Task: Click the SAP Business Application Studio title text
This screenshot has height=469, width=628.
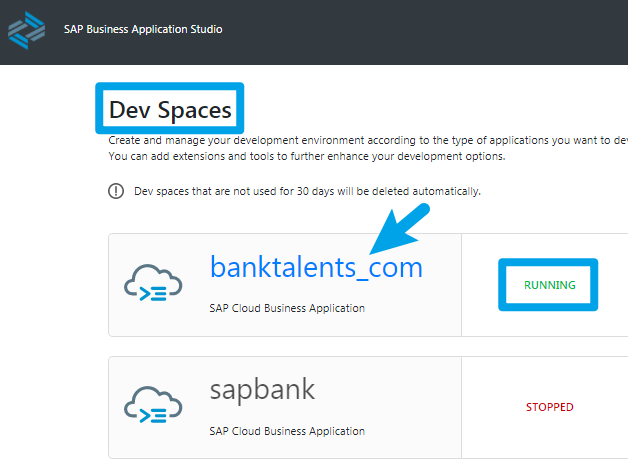Action: pos(143,29)
